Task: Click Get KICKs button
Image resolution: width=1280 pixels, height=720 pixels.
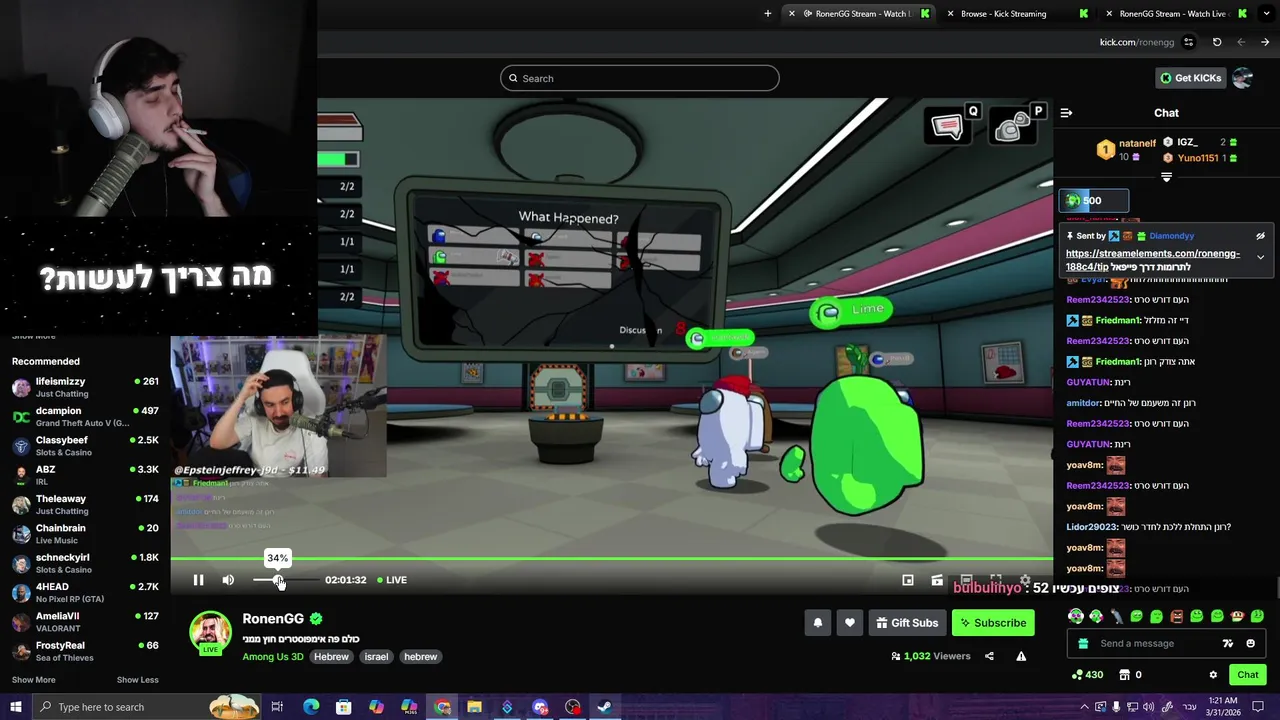Action: [x=1190, y=78]
